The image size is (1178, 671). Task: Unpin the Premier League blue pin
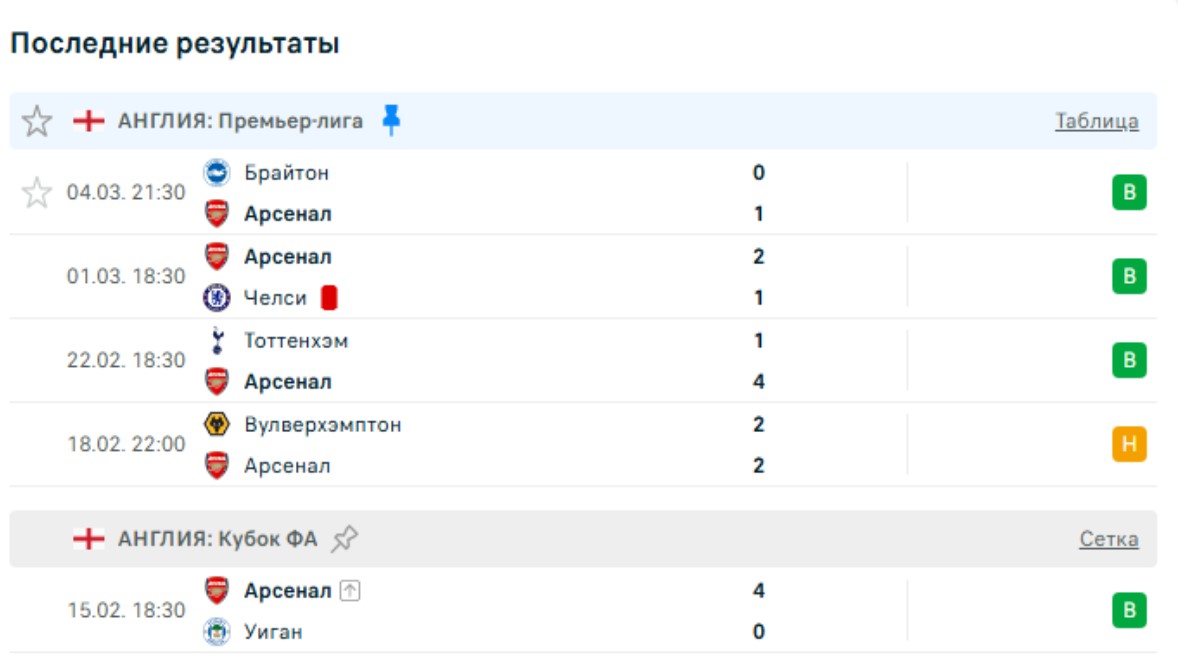[x=391, y=121]
